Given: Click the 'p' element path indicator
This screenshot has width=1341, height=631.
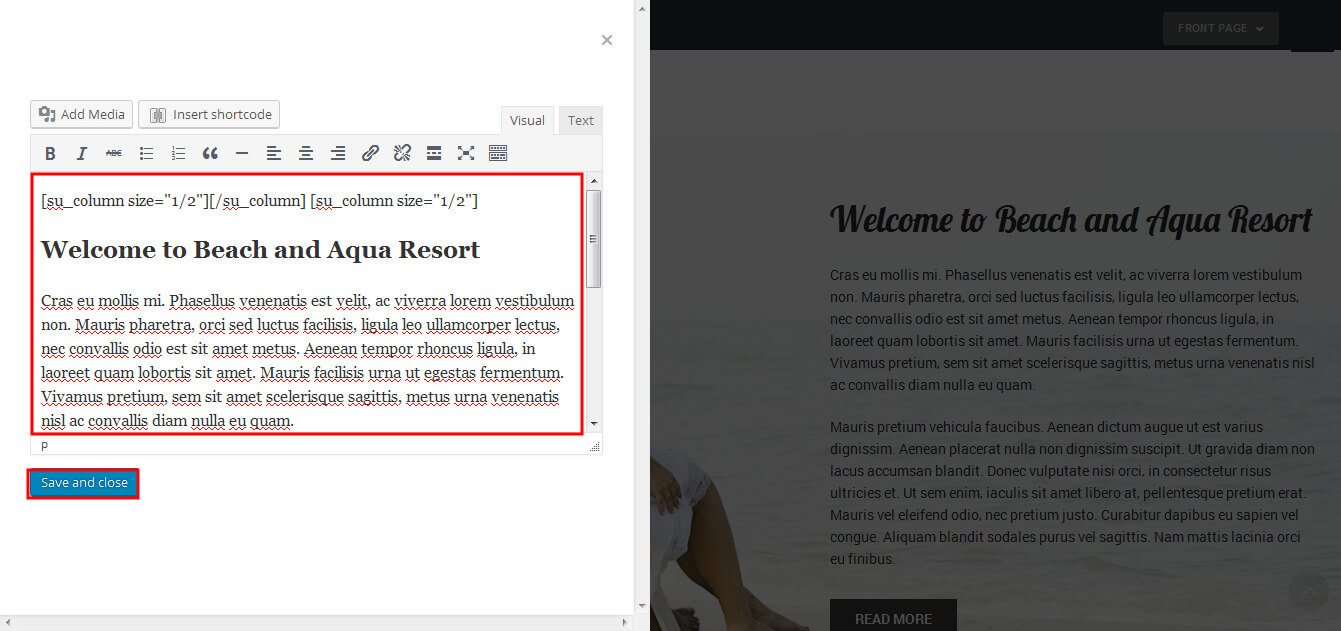Looking at the screenshot, I should pyautogui.click(x=44, y=445).
